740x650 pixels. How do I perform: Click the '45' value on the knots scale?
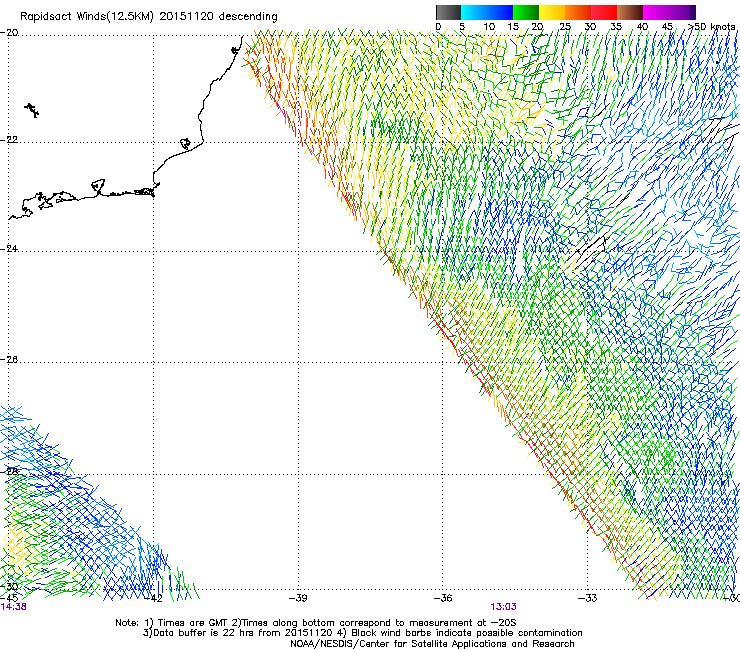coord(667,27)
